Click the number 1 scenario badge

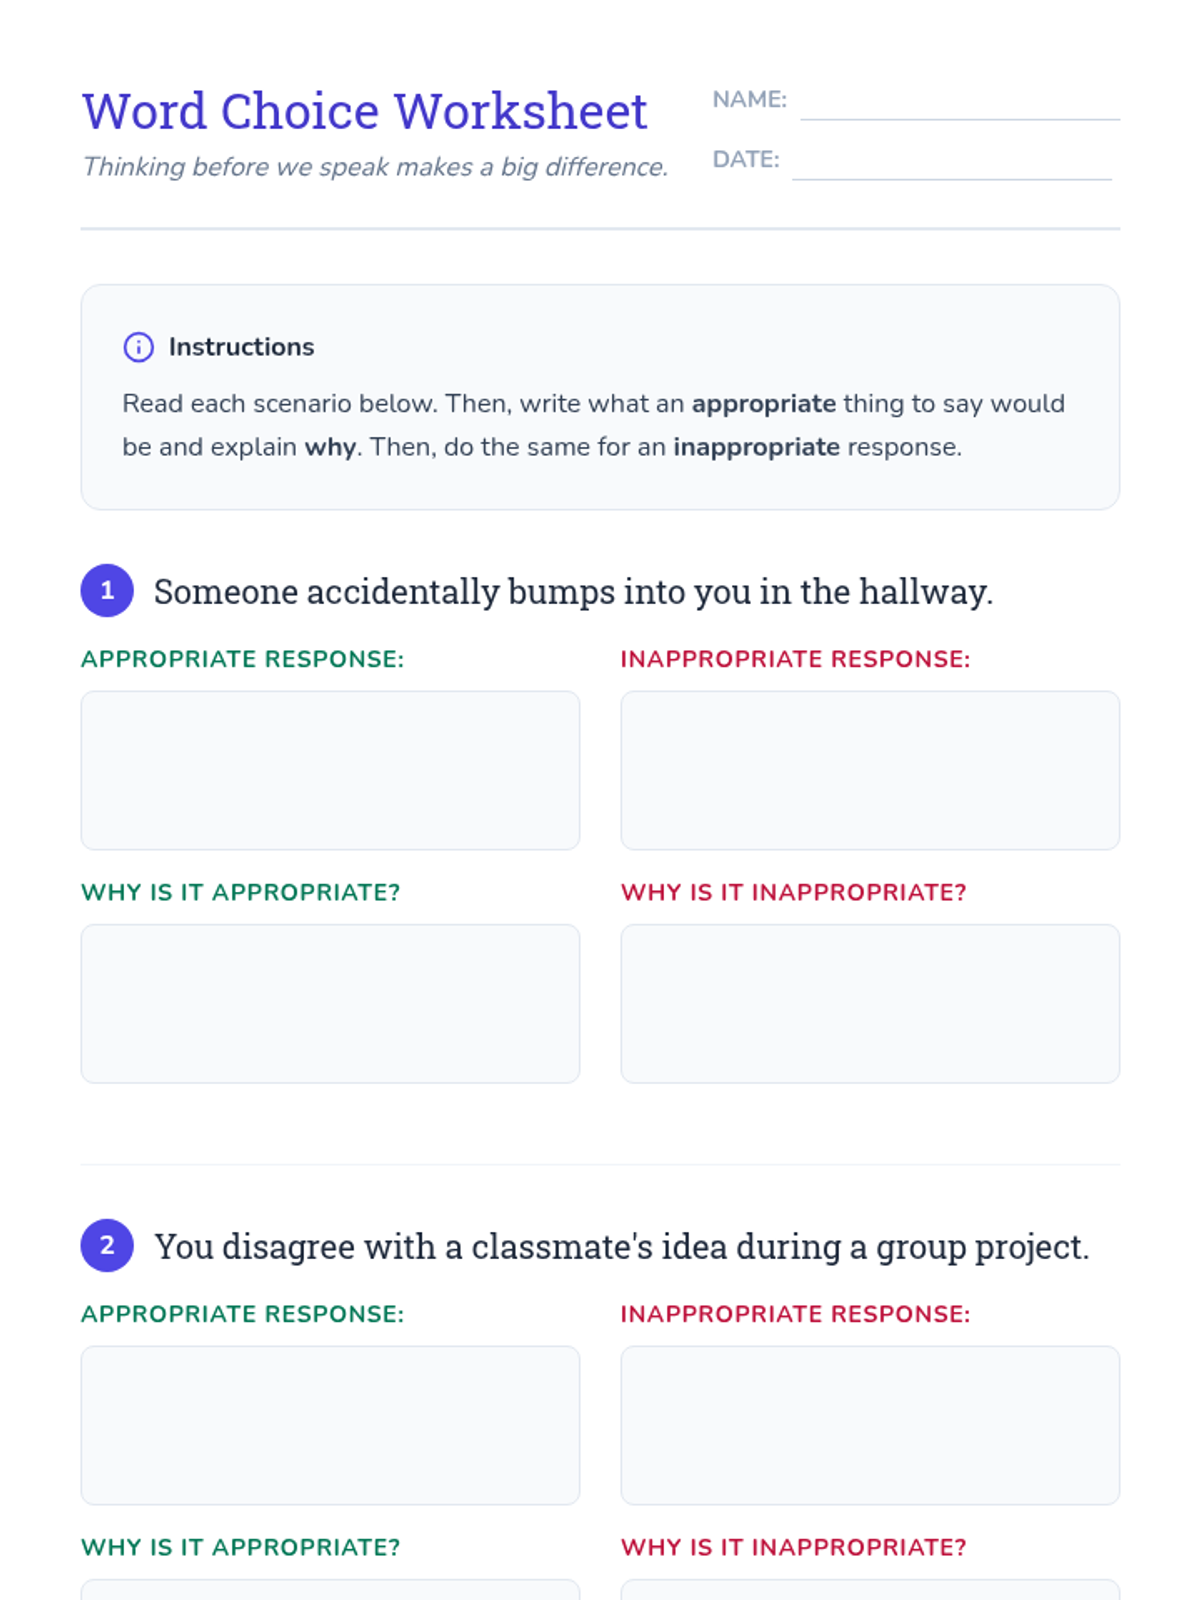(107, 591)
